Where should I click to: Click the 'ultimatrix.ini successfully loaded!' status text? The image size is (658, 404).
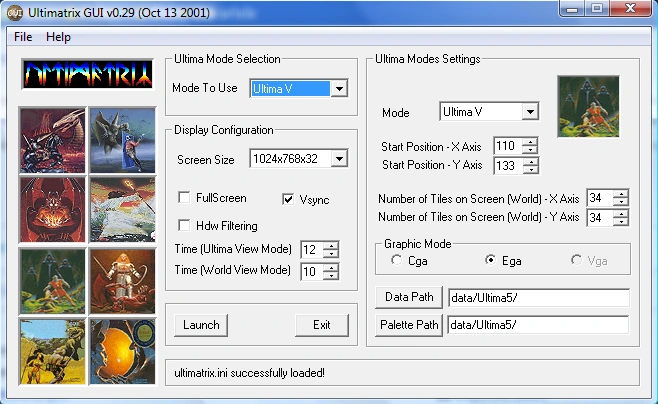pos(249,373)
